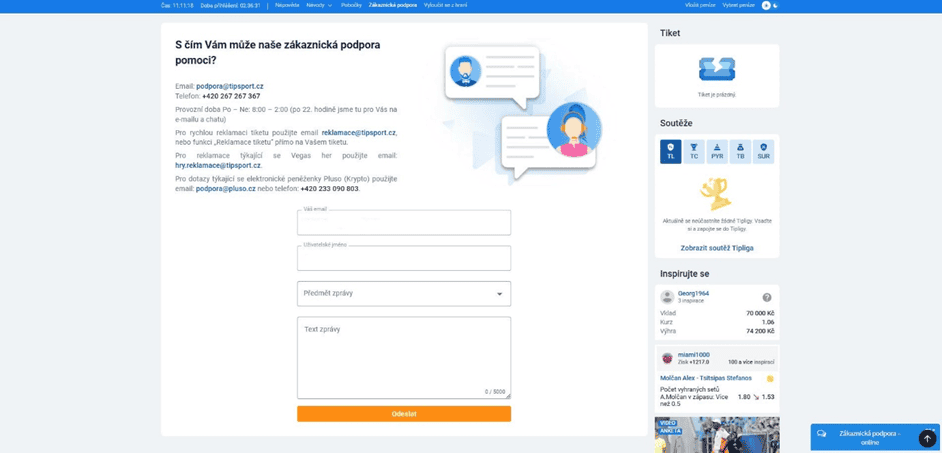Click the question mark help icon

click(x=767, y=297)
